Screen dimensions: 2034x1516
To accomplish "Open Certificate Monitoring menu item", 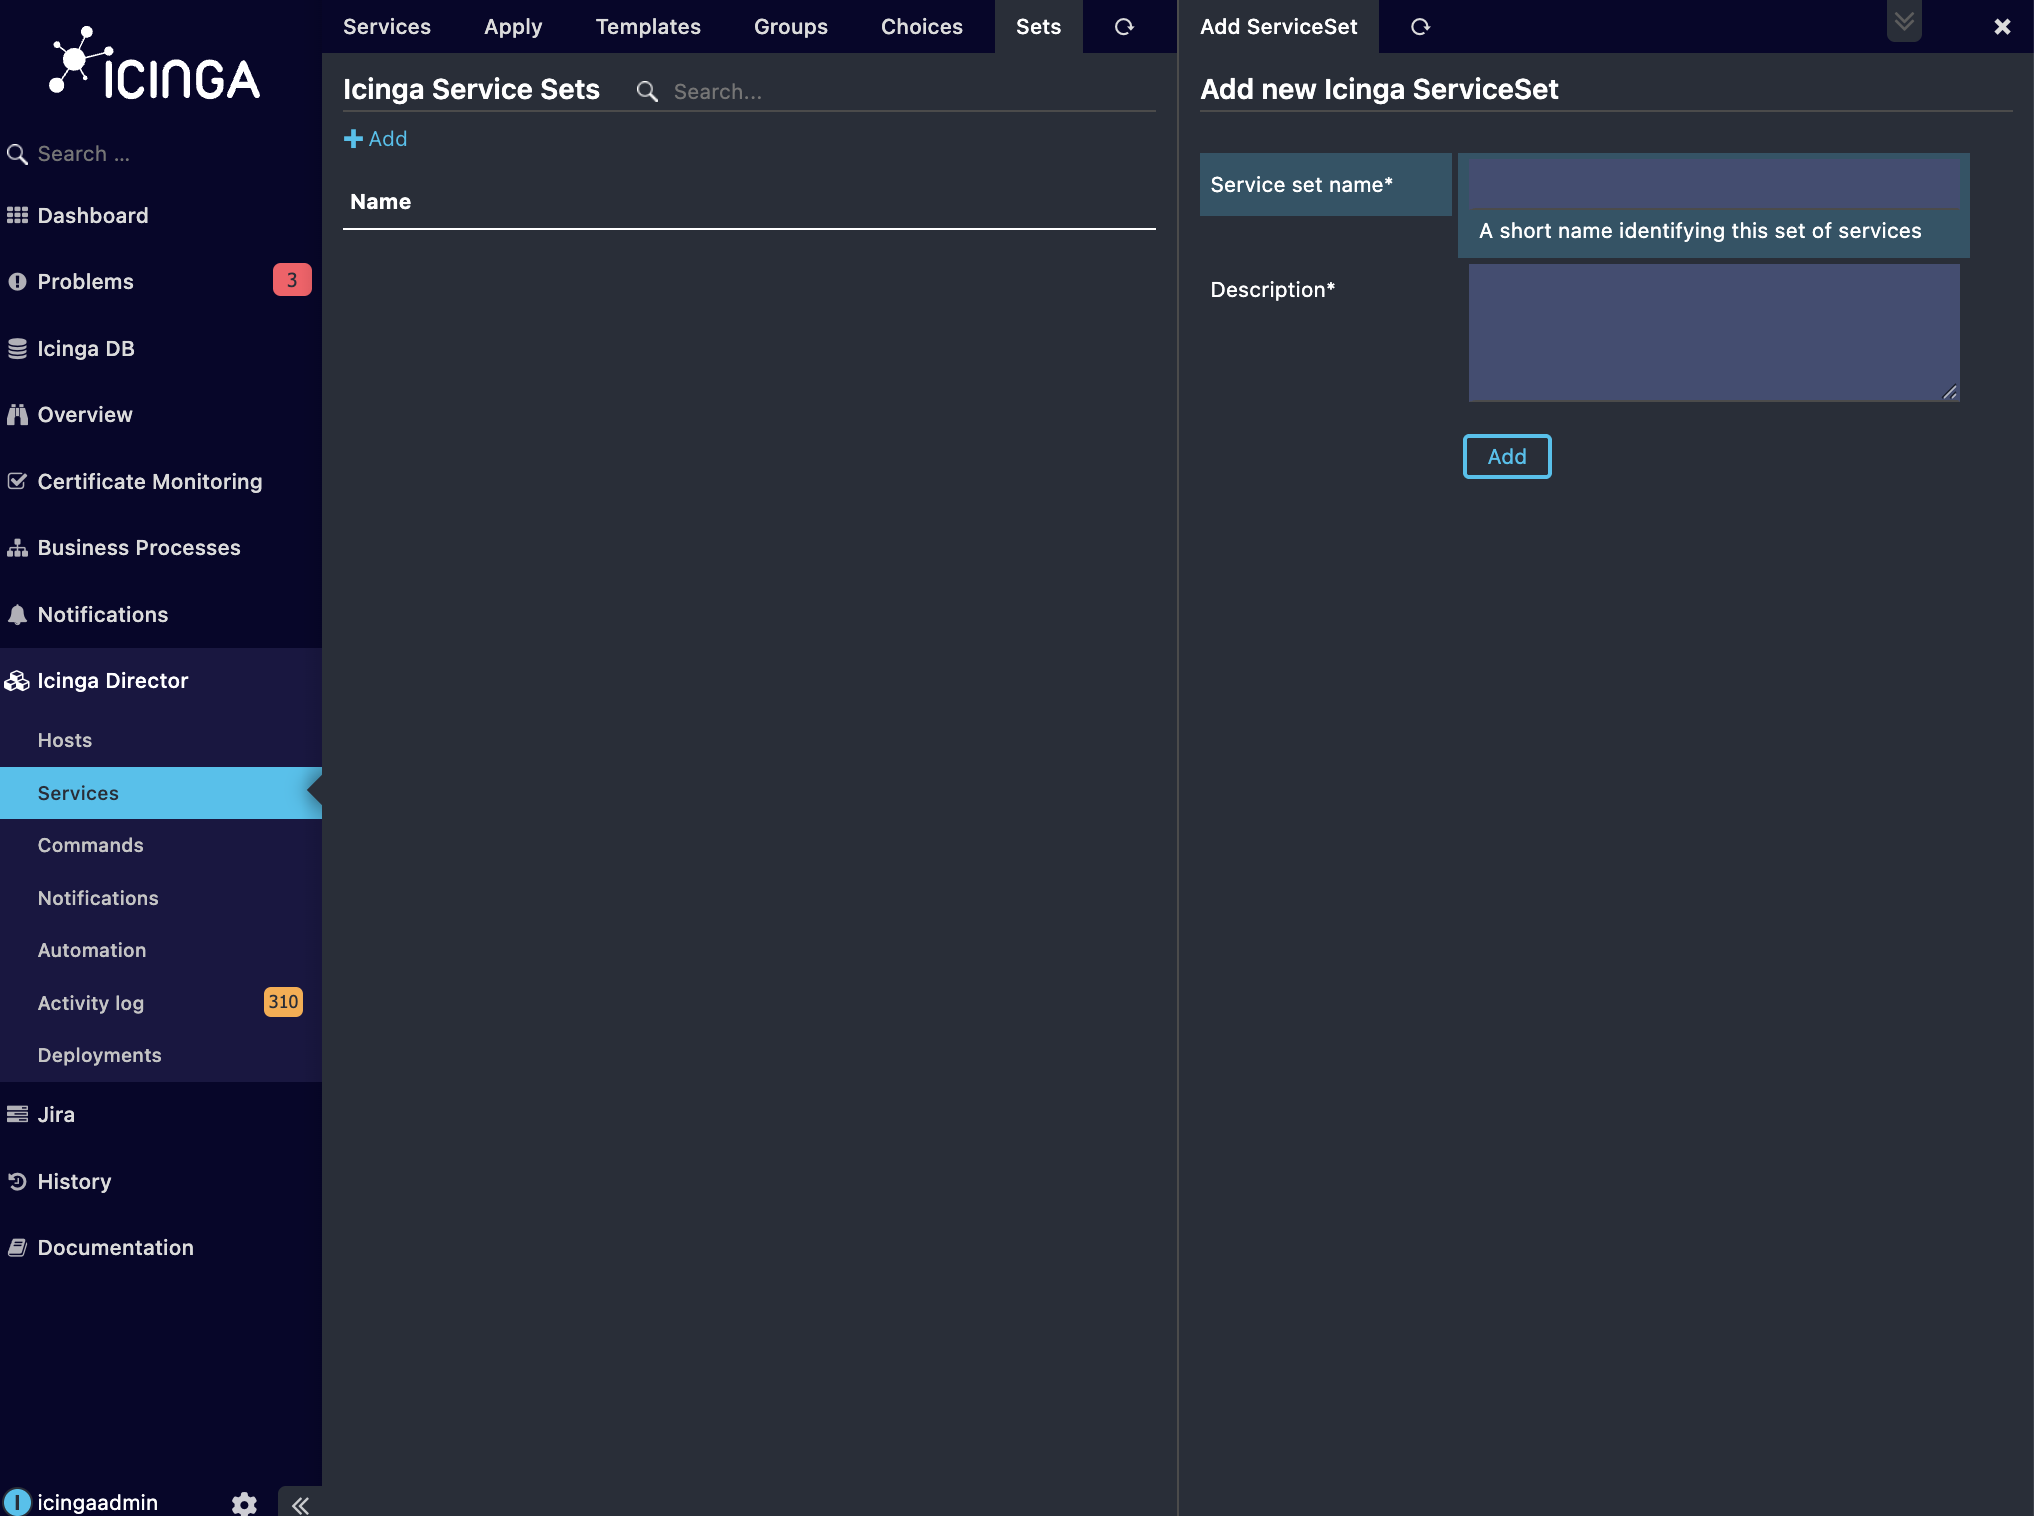I will pyautogui.click(x=161, y=481).
